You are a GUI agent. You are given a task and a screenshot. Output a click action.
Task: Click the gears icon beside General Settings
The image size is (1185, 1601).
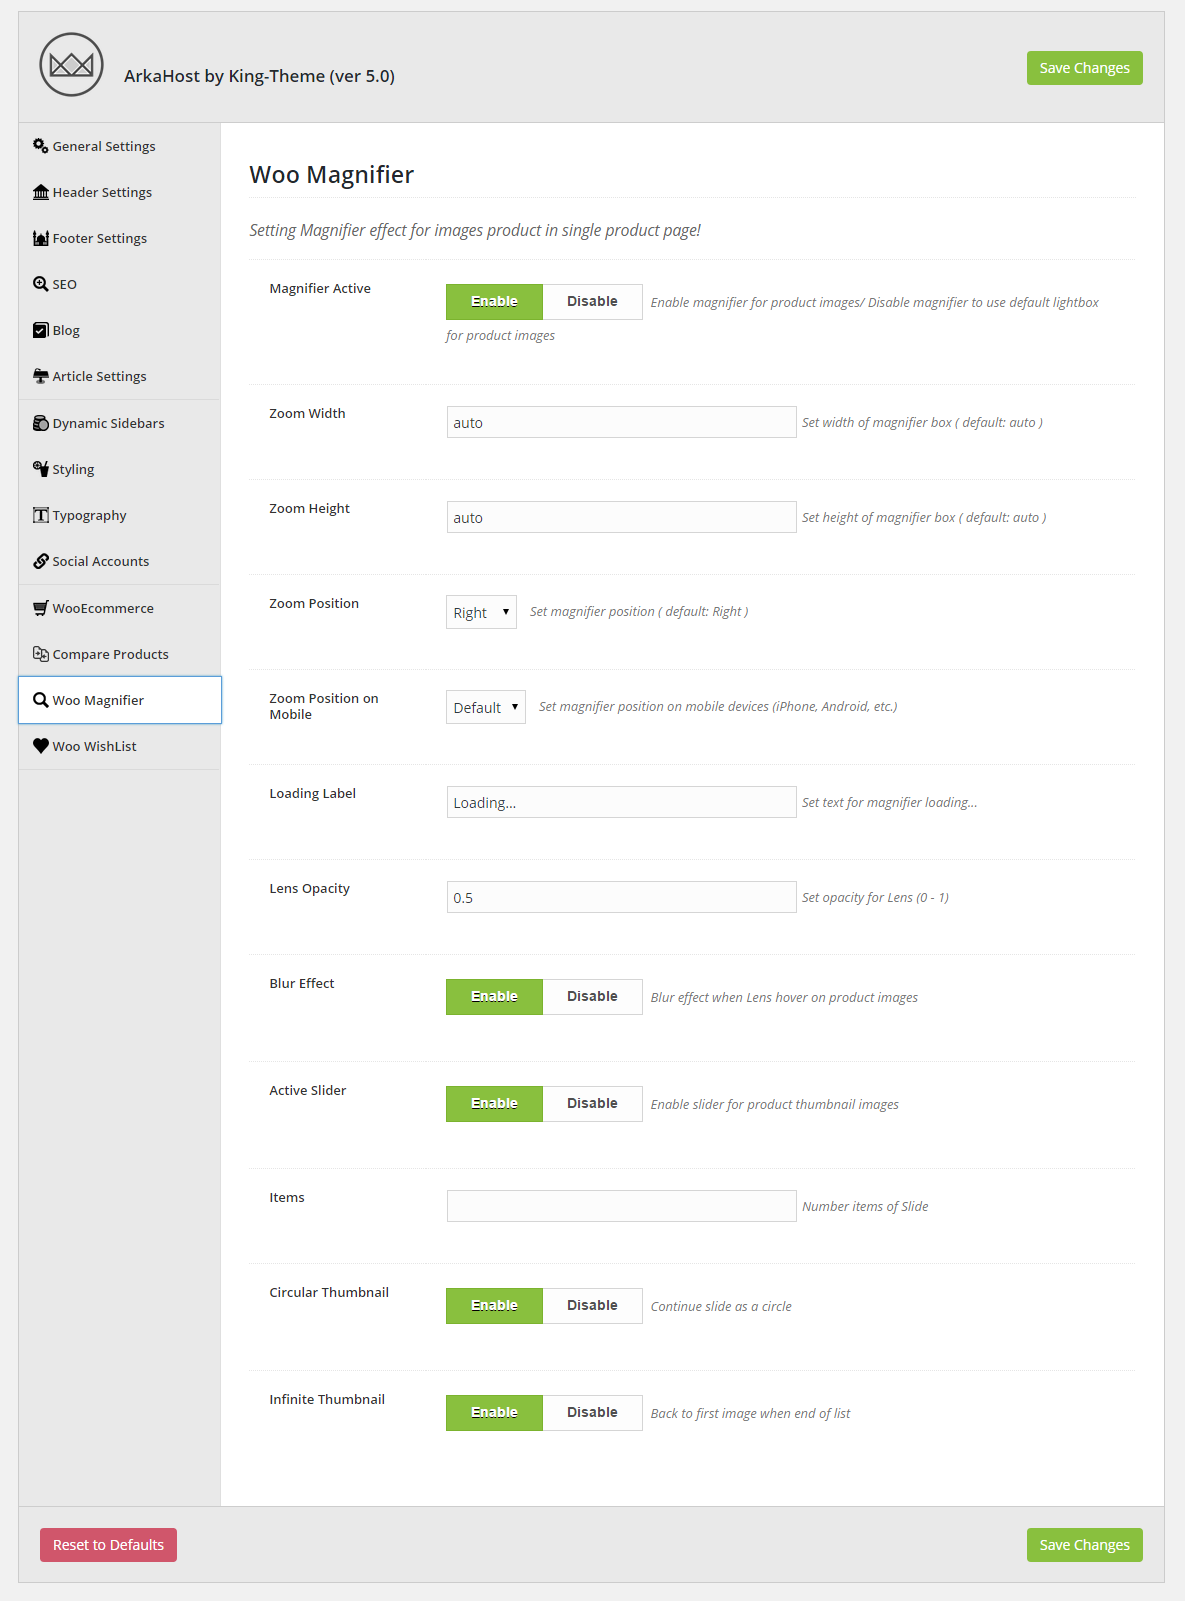click(x=41, y=146)
